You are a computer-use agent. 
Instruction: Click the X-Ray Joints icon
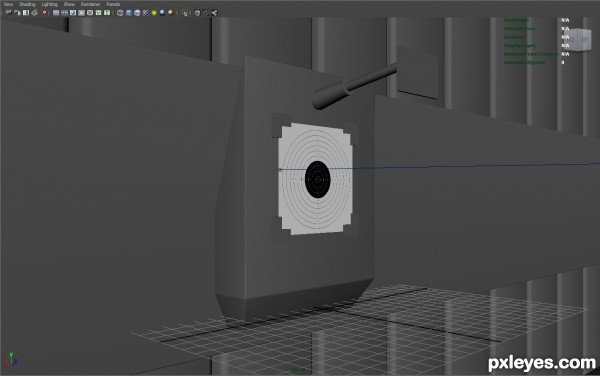pos(214,13)
